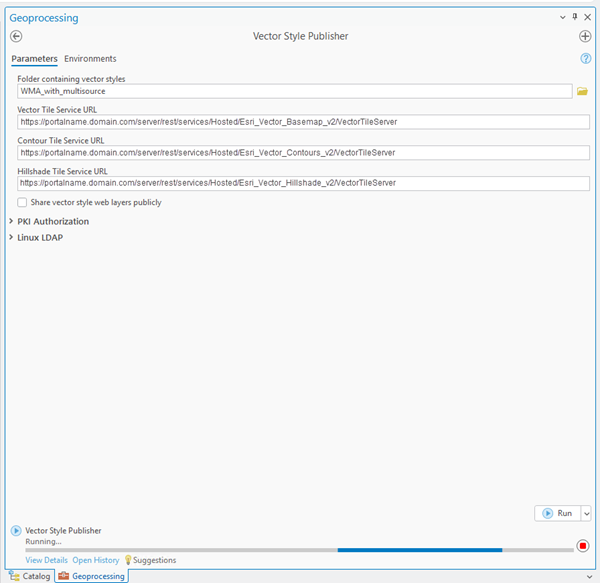Expand the Linux LDAP section
This screenshot has height=583, width=600.
(11, 237)
